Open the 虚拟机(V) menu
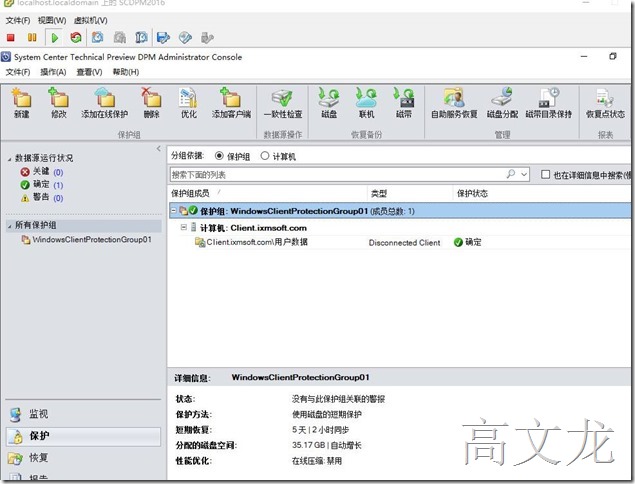 pyautogui.click(x=90, y=20)
